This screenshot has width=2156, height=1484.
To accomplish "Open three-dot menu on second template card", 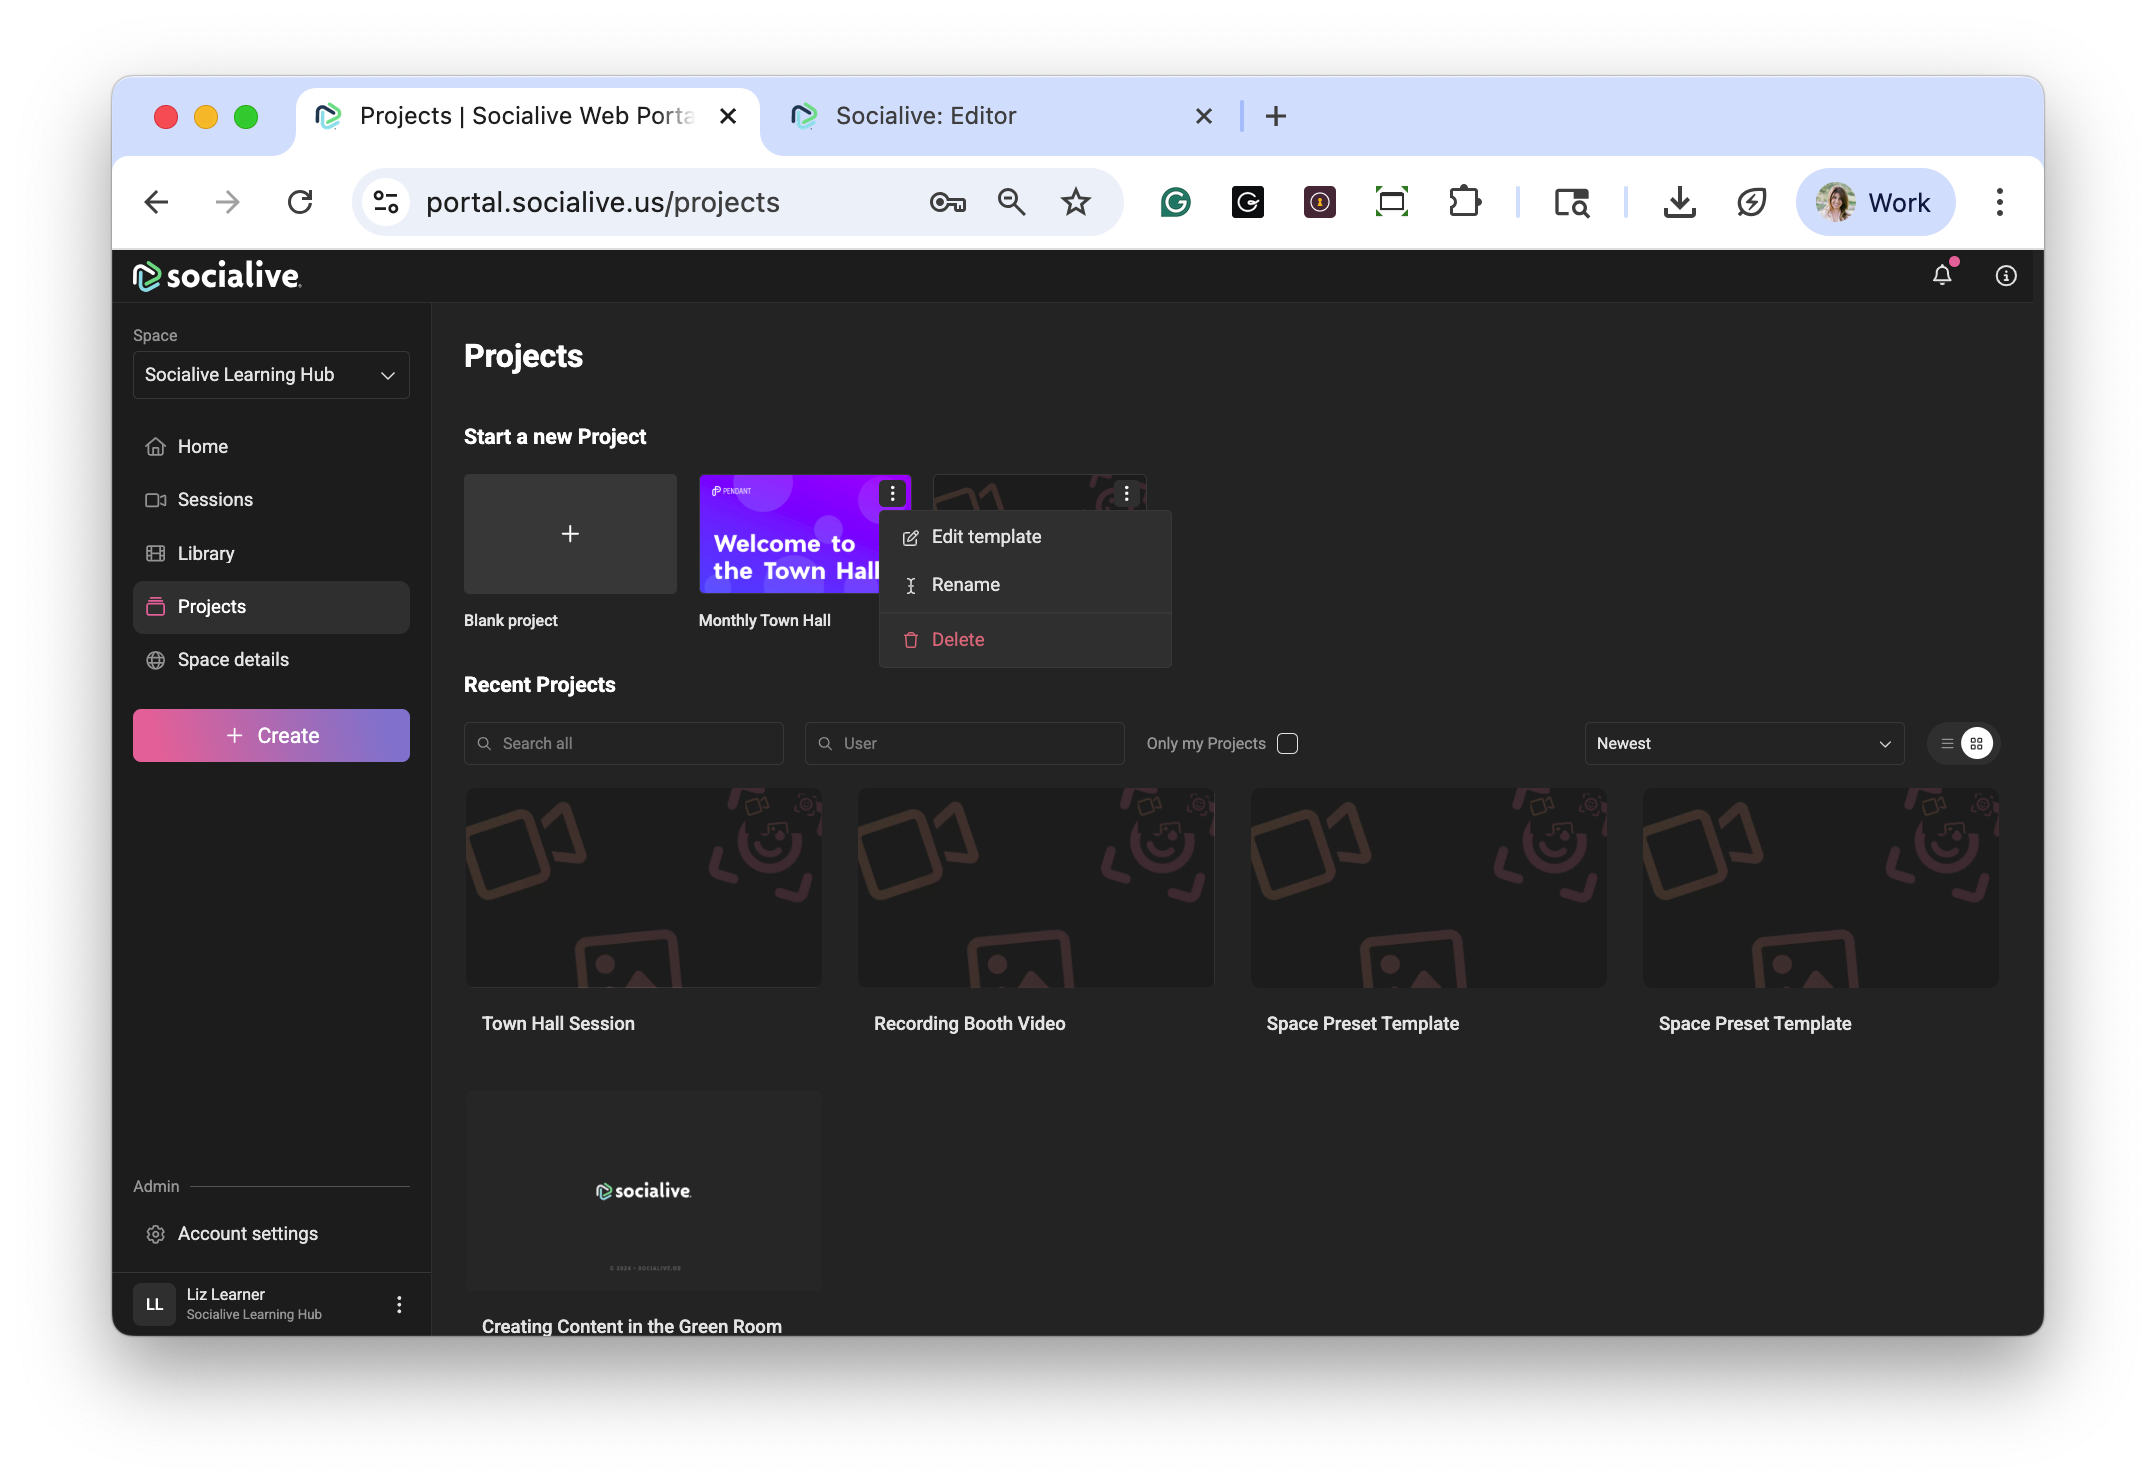I will click(x=1126, y=493).
